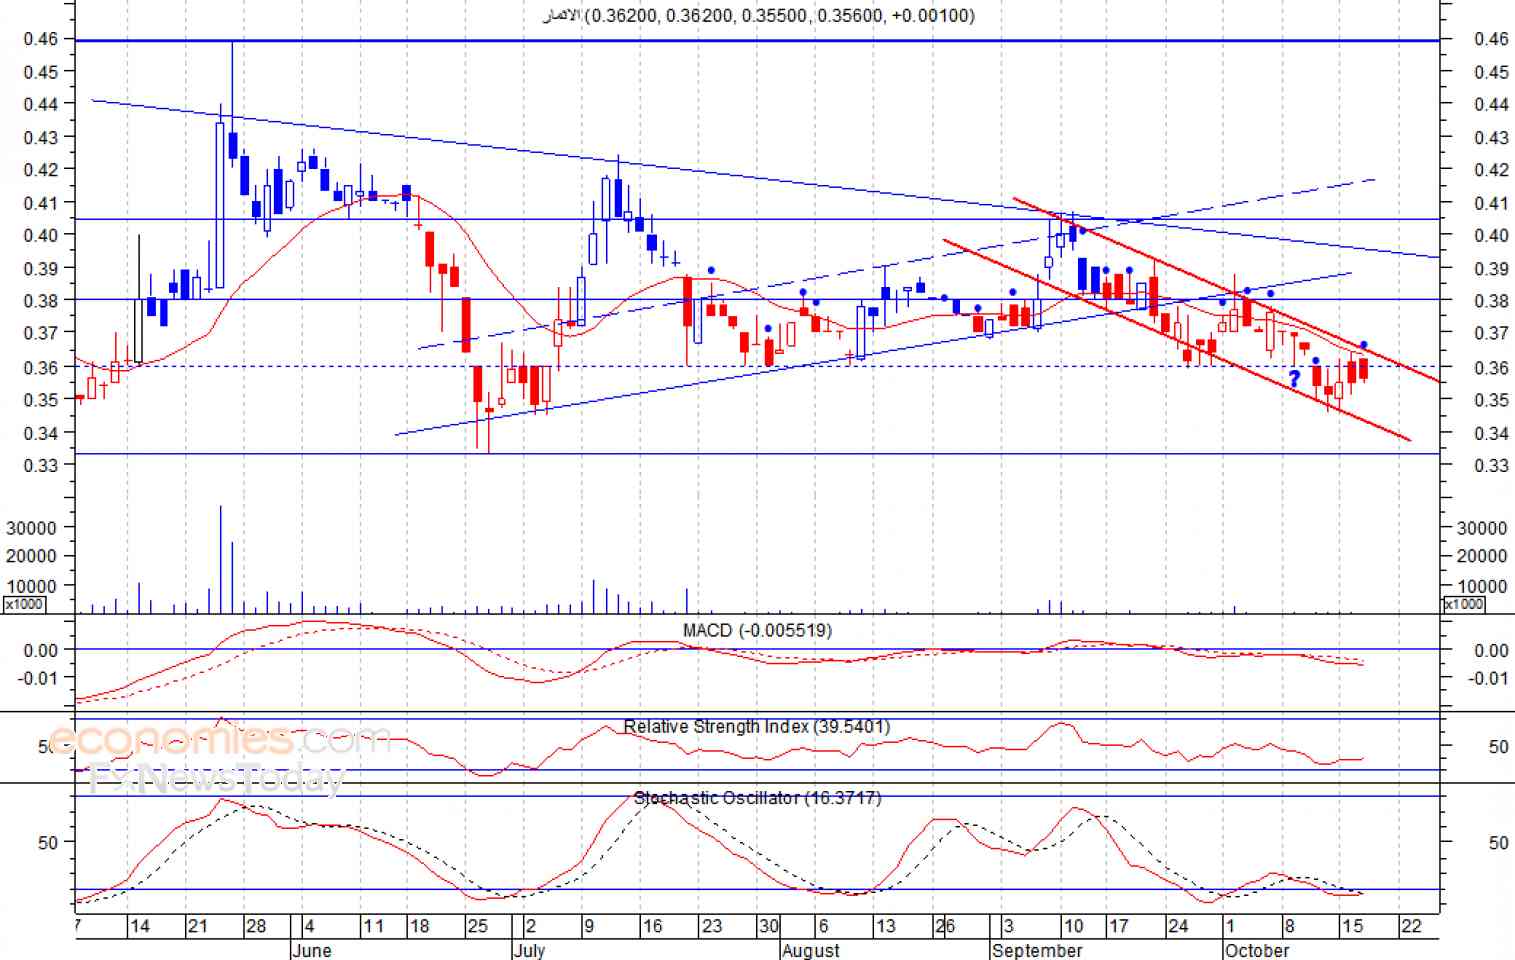Image resolution: width=1515 pixels, height=960 pixels.
Task: Click -0.01 on the right MACD axis
Action: pyautogui.click(x=1488, y=678)
